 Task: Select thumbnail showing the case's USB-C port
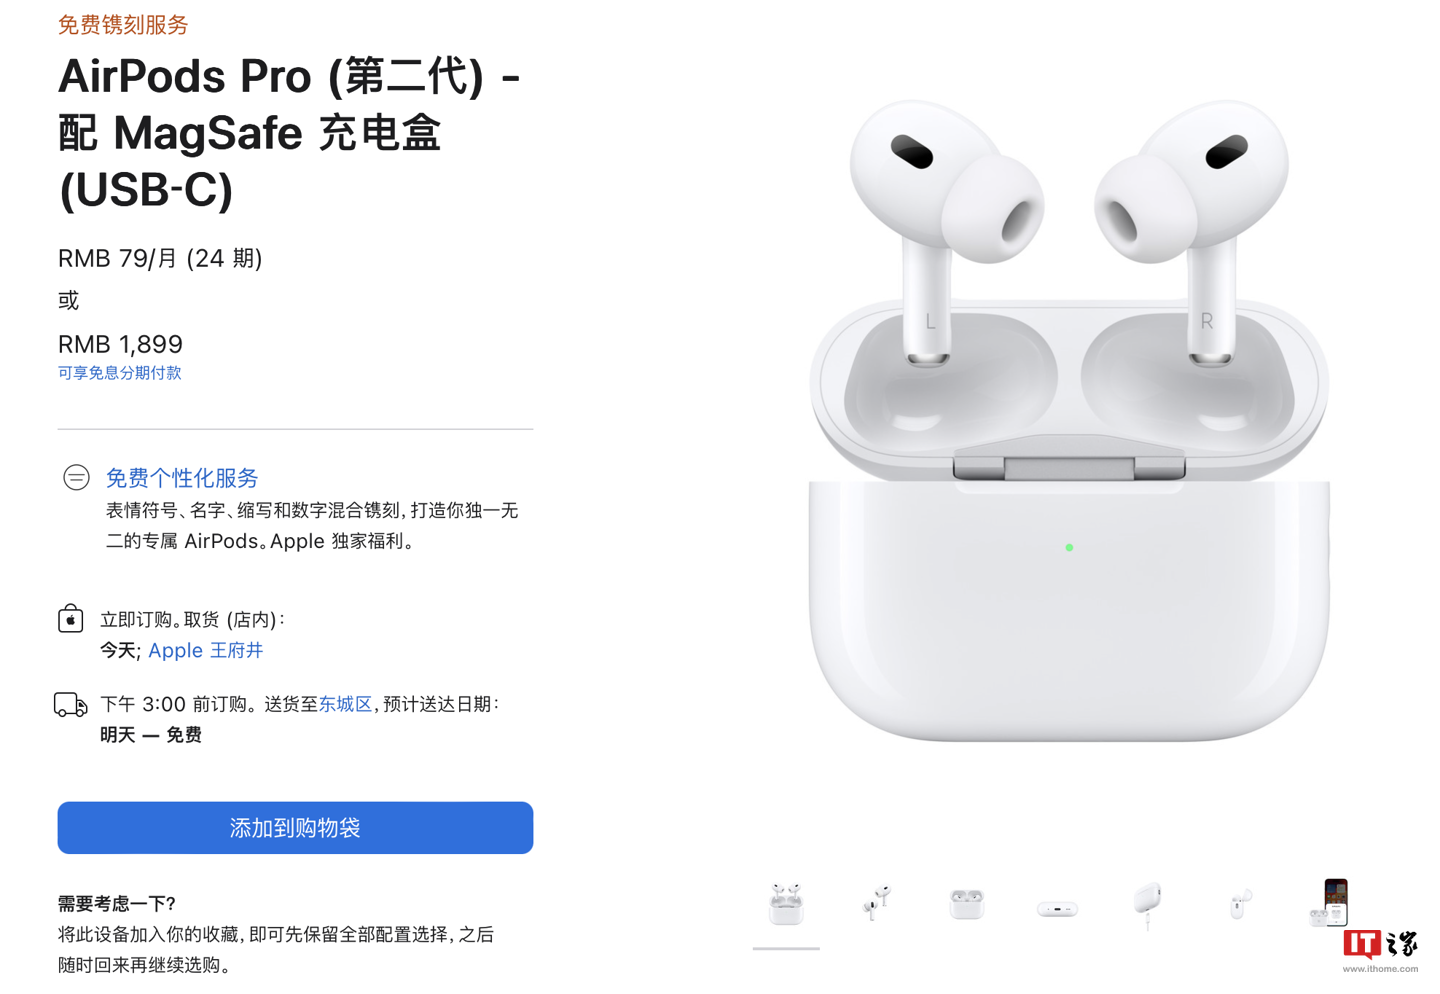click(x=1057, y=909)
